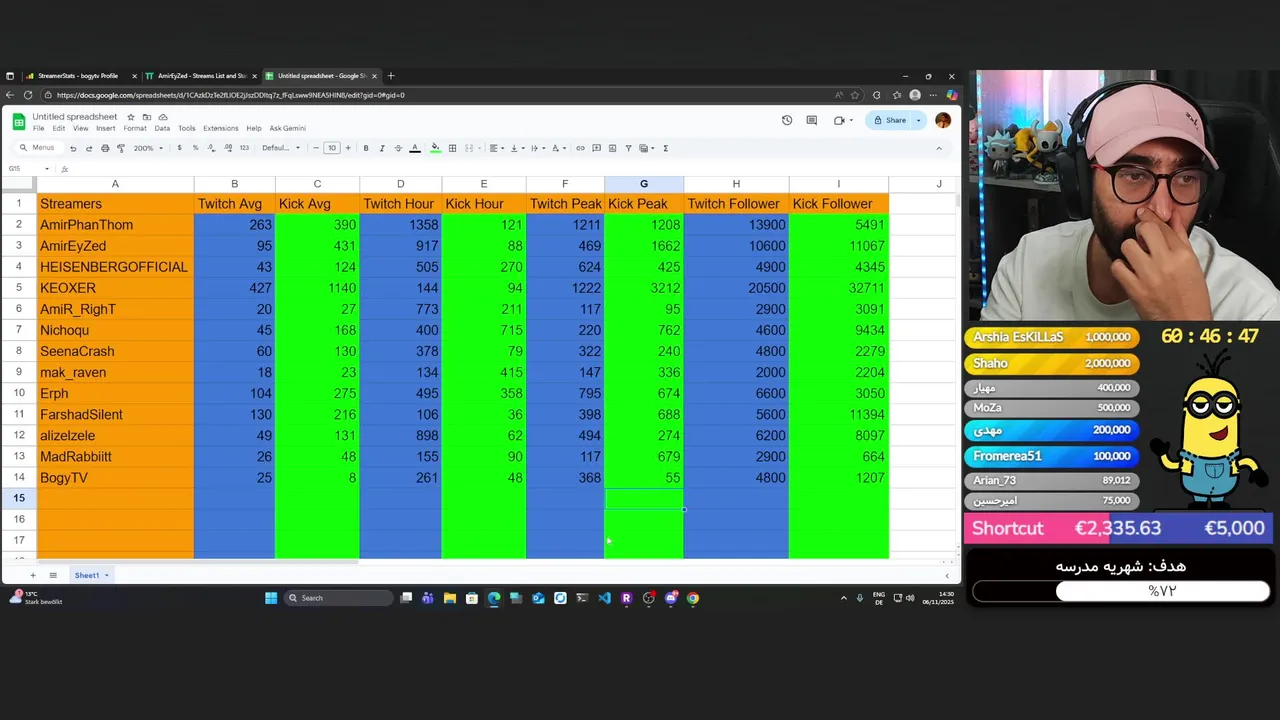The image size is (1280, 720).
Task: Open vertical align dropdown
Action: pyautogui.click(x=517, y=148)
